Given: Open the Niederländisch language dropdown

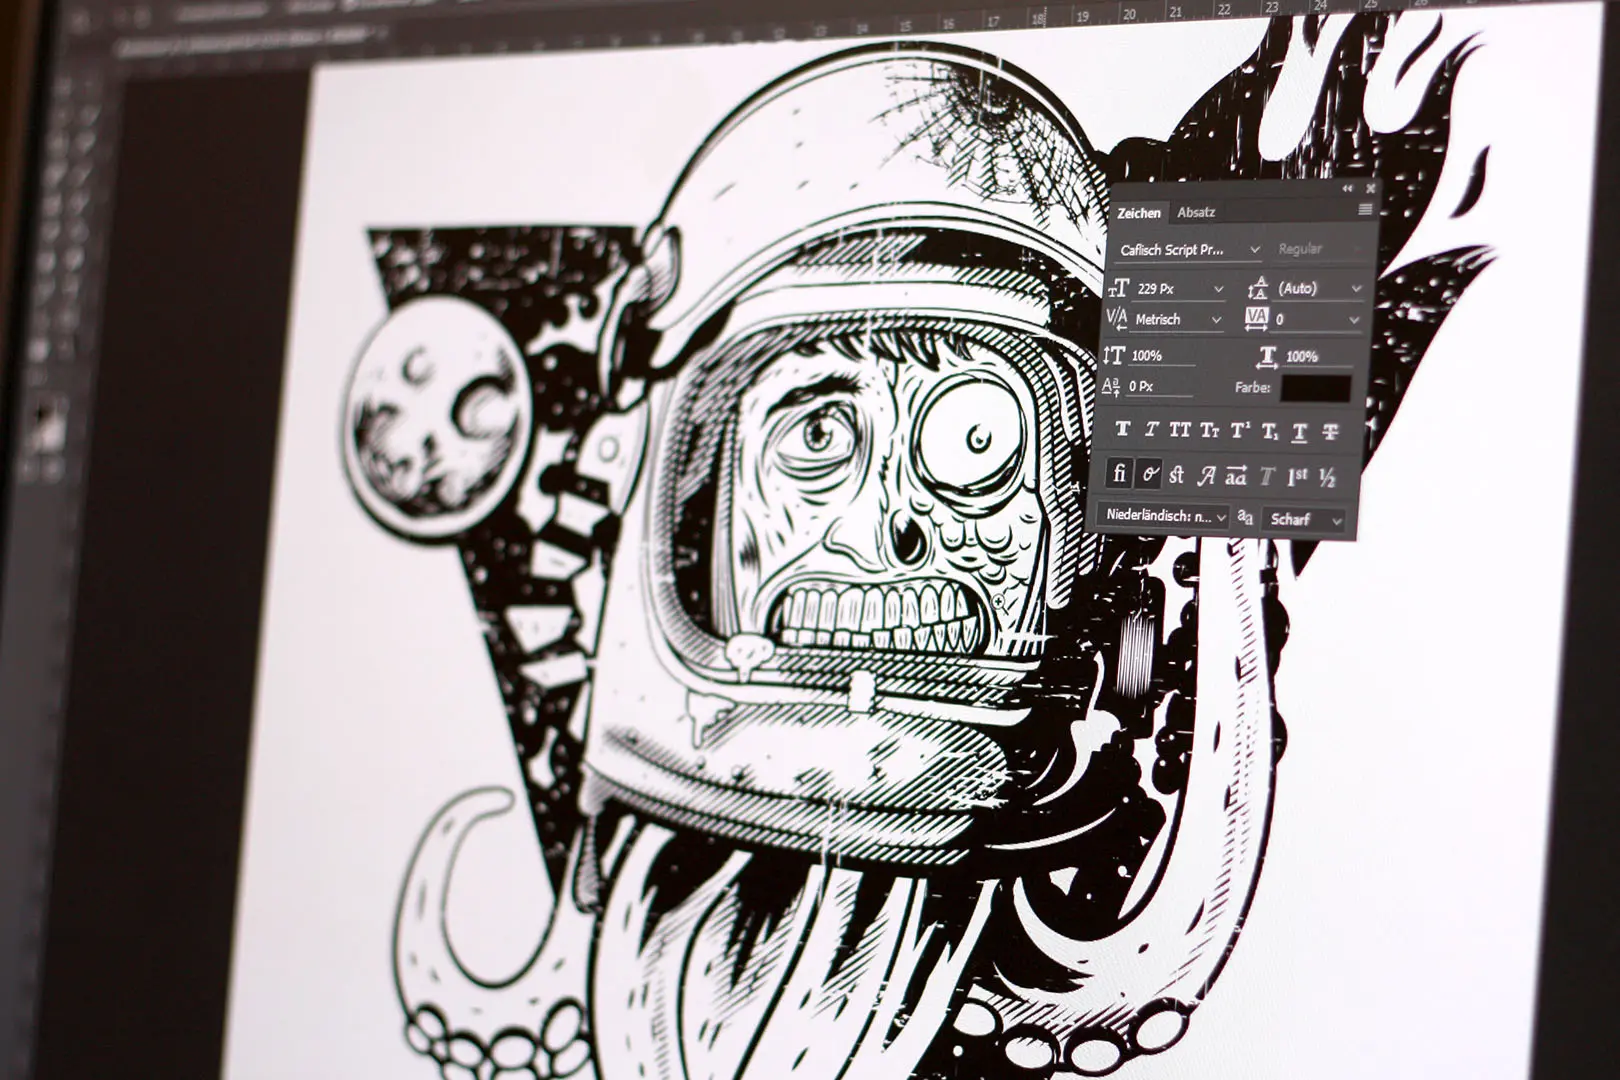Looking at the screenshot, I should [1164, 516].
